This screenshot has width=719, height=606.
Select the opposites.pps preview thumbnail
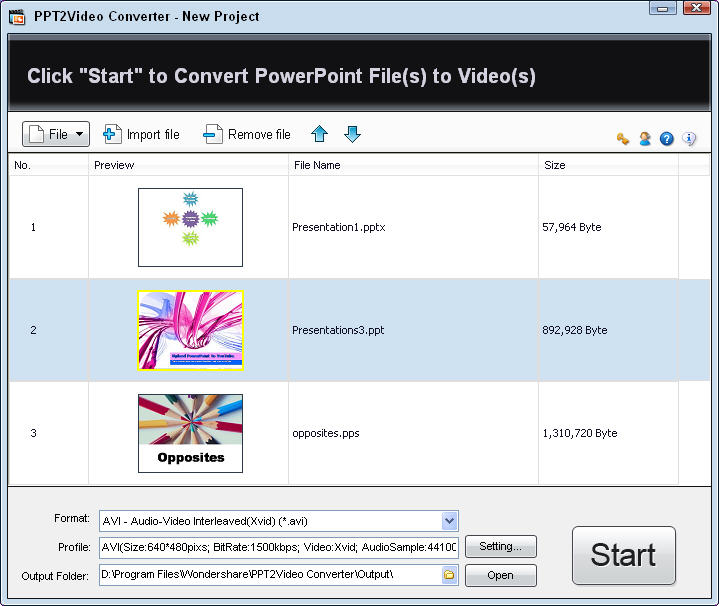[190, 433]
